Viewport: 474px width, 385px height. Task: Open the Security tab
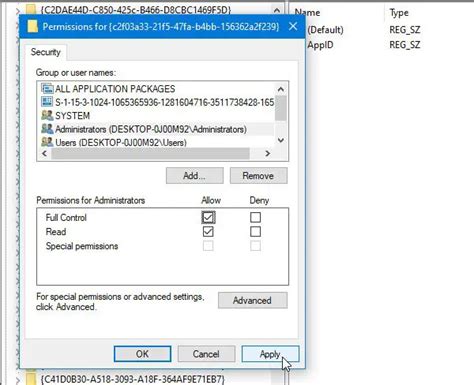[46, 52]
